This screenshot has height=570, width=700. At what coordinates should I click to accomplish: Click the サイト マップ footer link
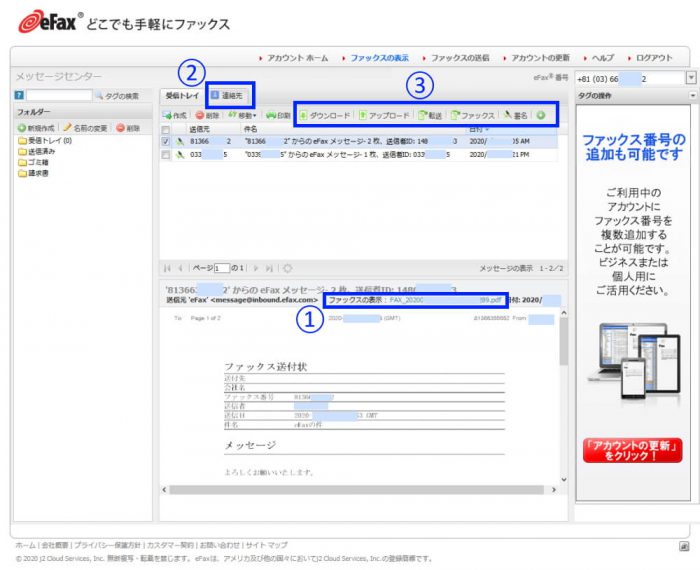coord(267,545)
